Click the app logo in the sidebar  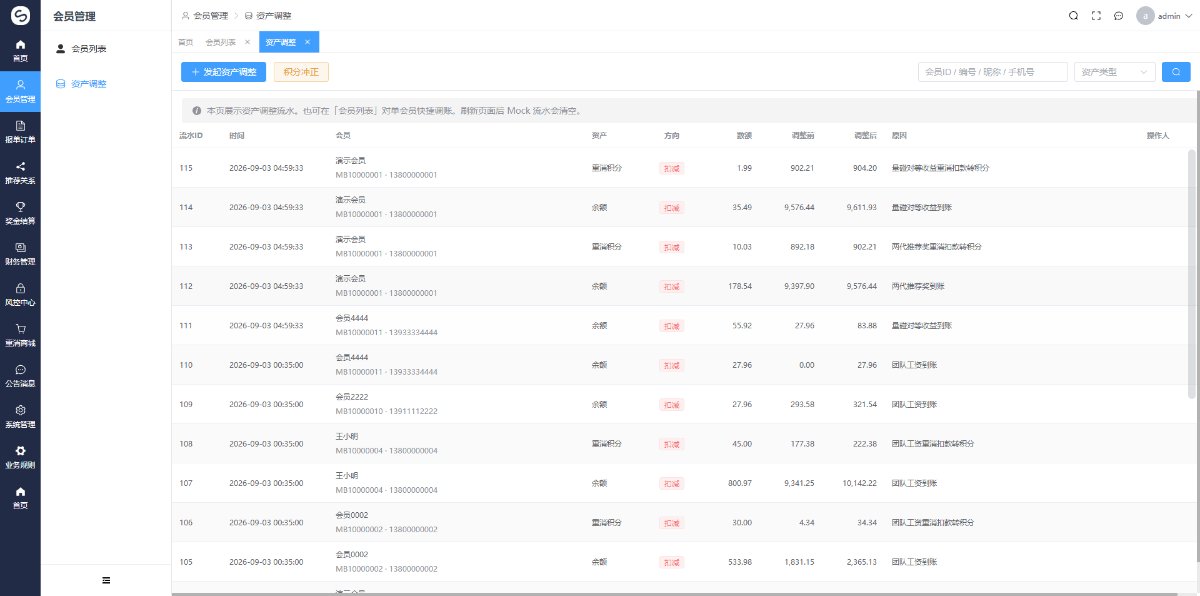20,15
